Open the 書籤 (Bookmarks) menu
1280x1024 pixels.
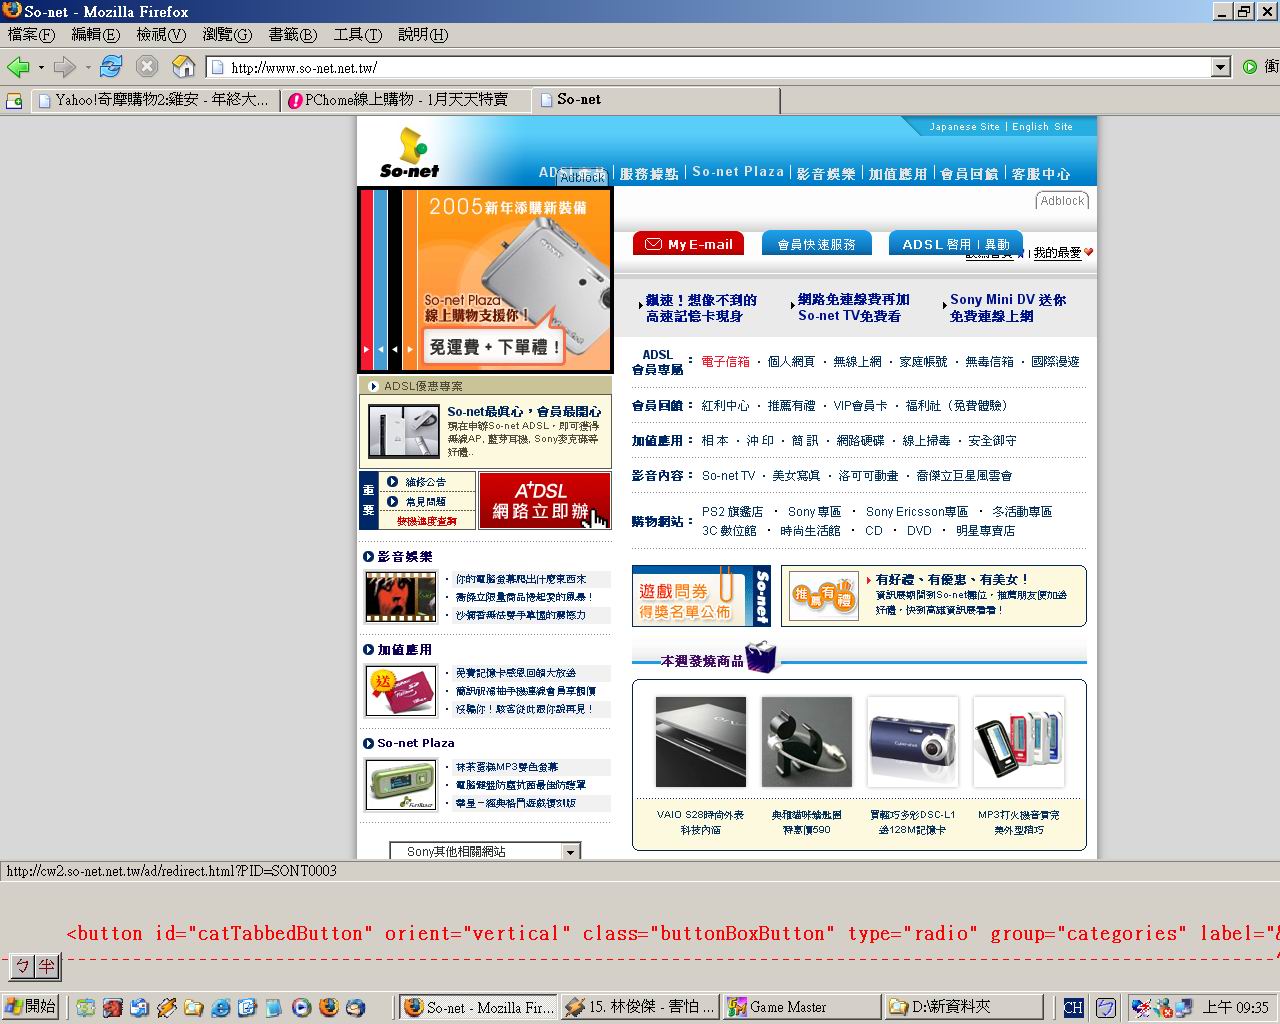(292, 34)
